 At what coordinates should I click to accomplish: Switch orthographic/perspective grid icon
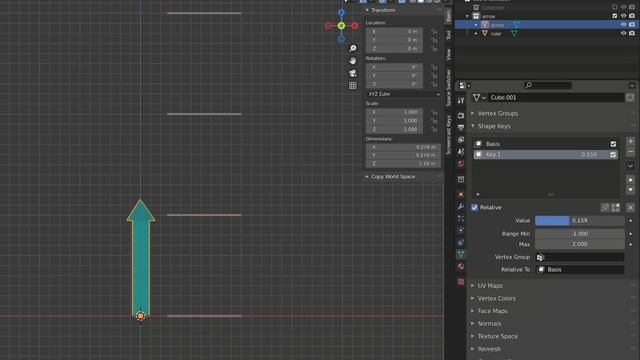(x=353, y=85)
